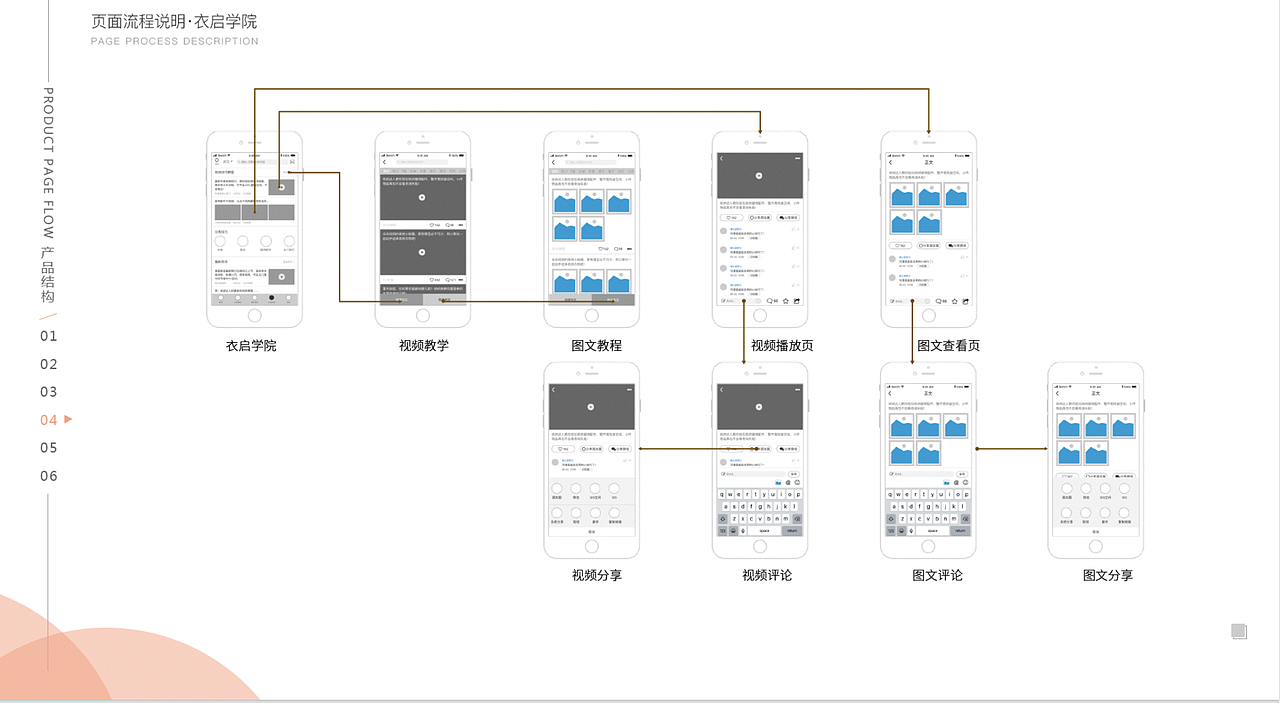Tap the space key in 图文评论 keyboard
The width and height of the screenshot is (1280, 703).
coord(933,530)
